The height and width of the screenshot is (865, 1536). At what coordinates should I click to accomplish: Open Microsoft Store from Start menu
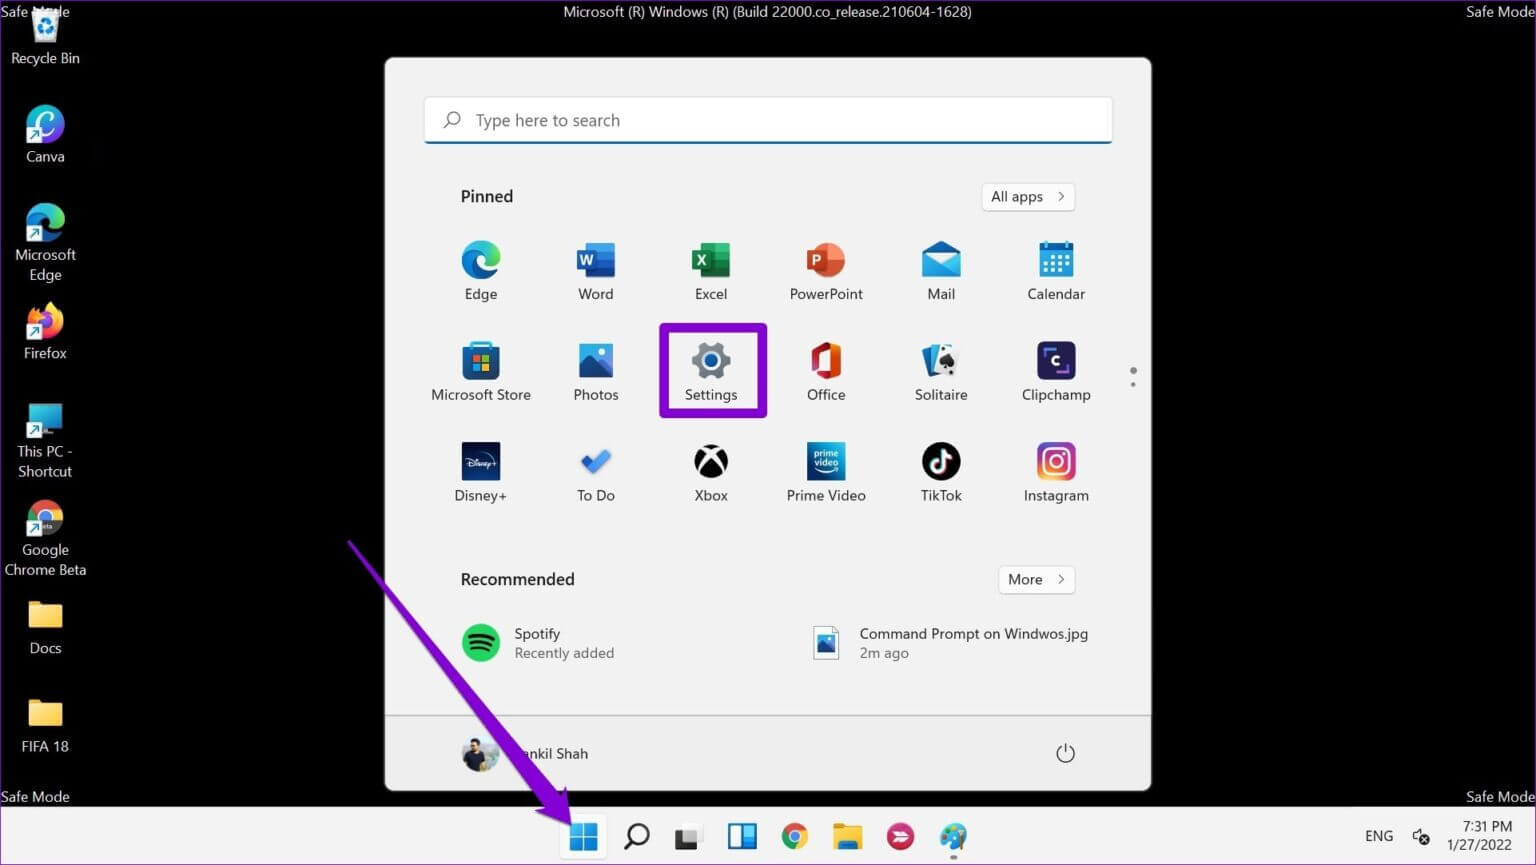coord(481,372)
